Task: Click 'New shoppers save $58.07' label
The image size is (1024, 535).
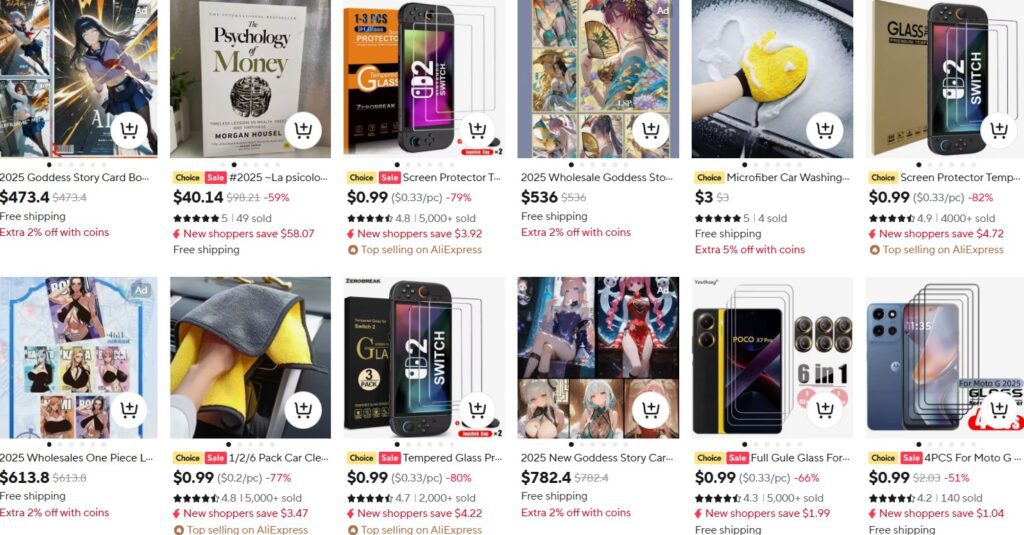Action: click(248, 233)
